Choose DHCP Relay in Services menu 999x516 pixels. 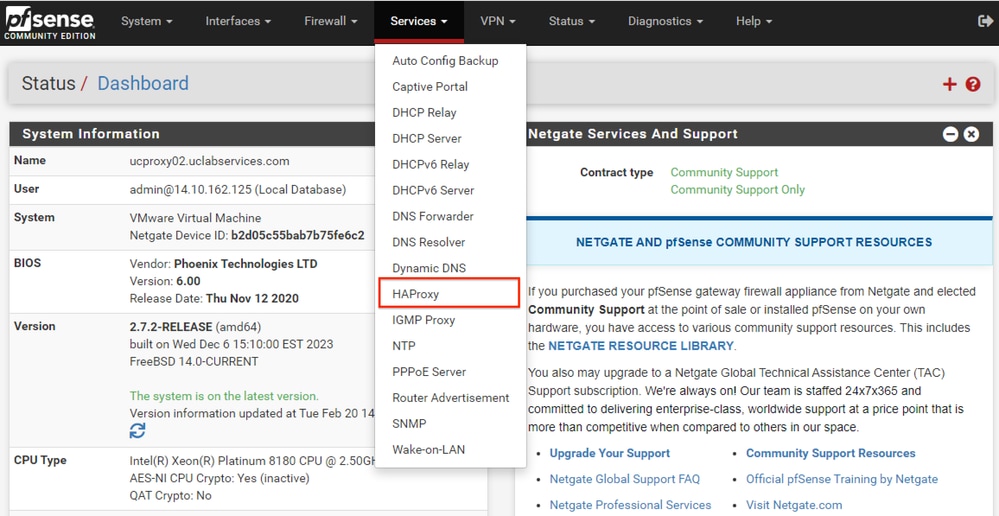[x=450, y=113]
